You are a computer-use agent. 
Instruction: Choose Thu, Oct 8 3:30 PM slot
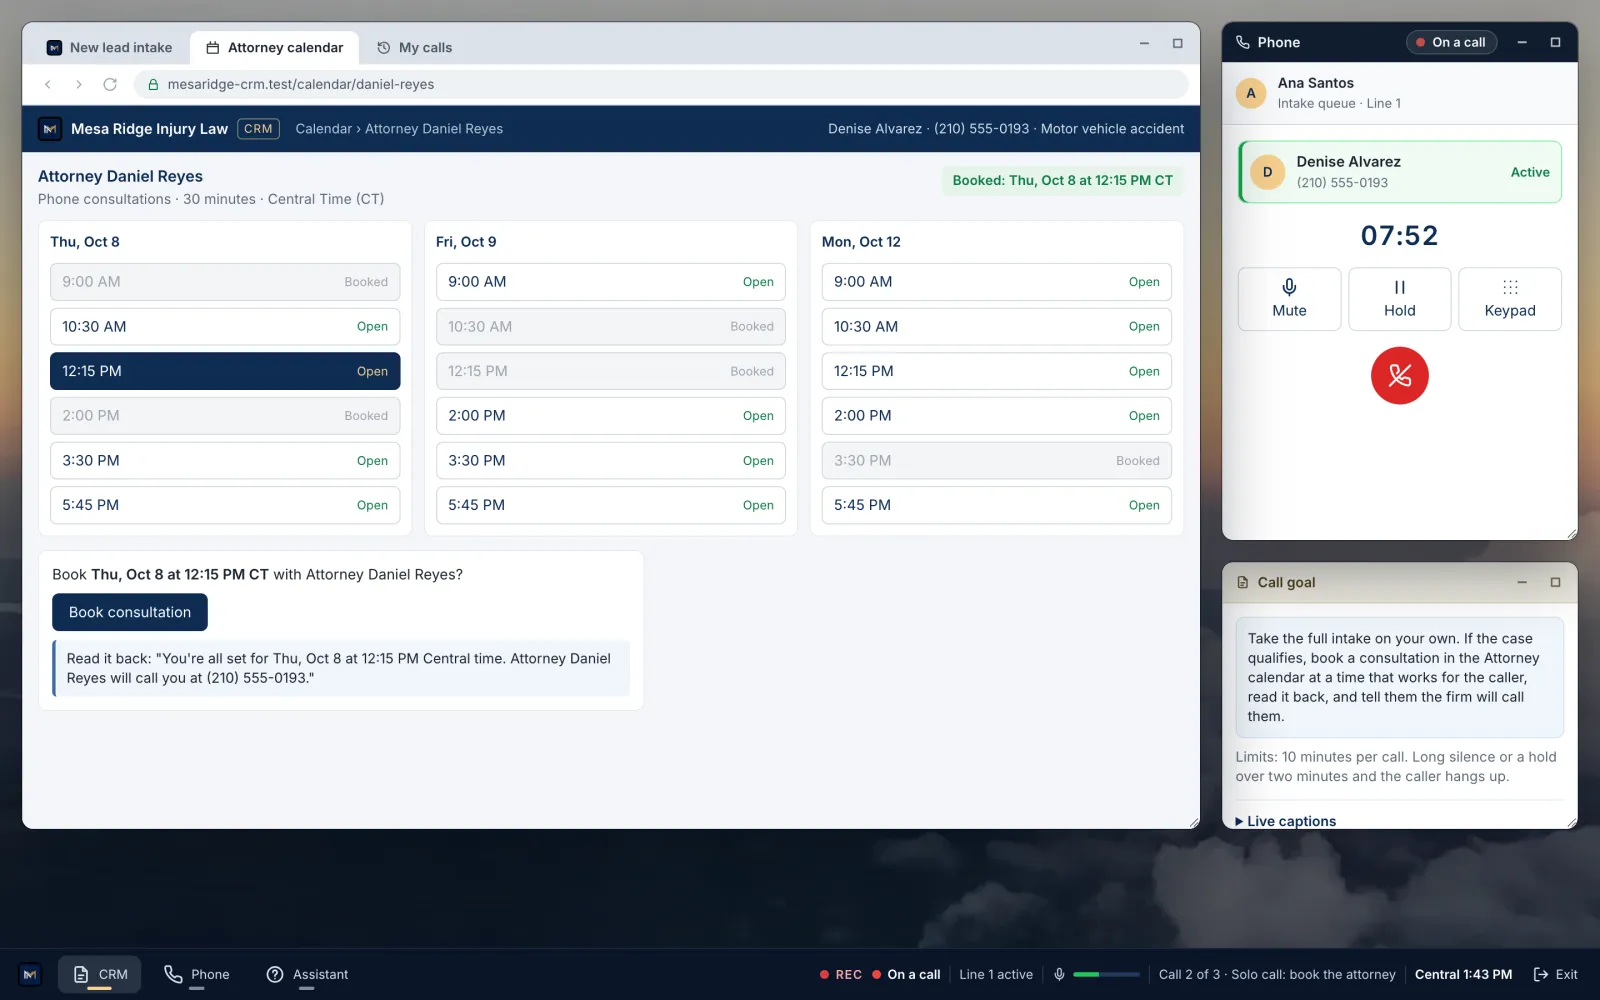pyautogui.click(x=225, y=460)
